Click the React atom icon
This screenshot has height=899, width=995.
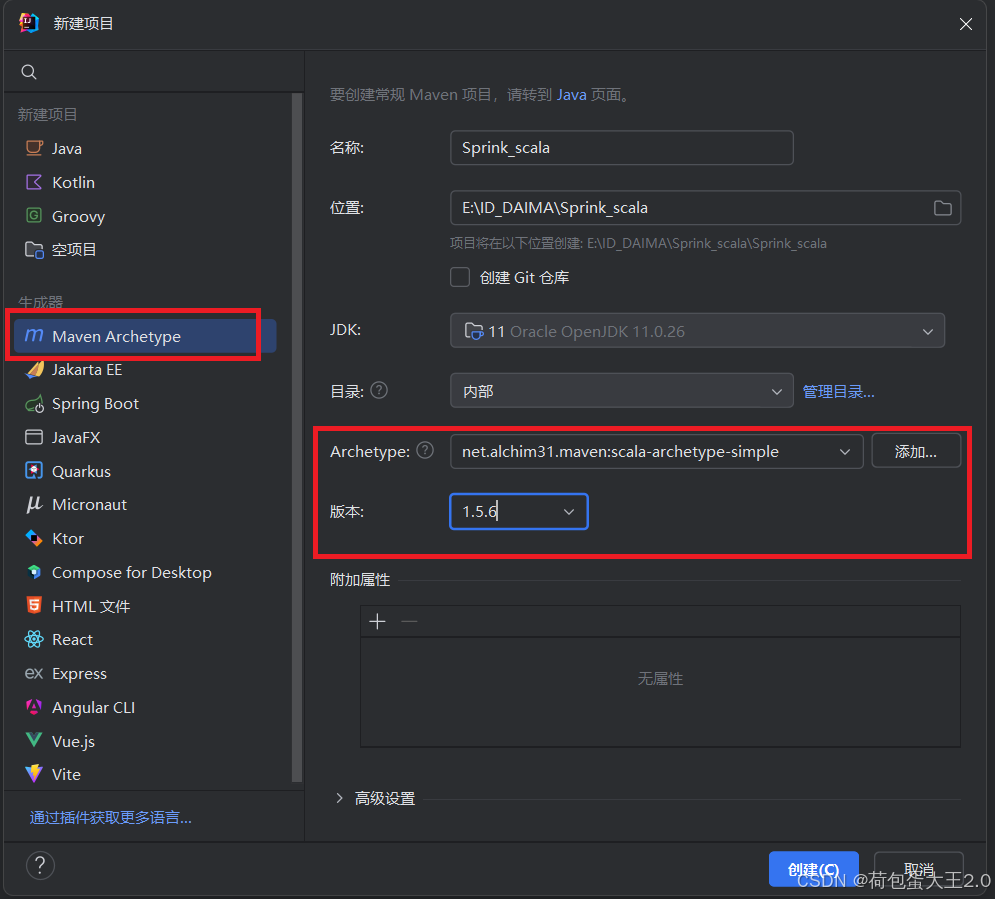coord(34,639)
